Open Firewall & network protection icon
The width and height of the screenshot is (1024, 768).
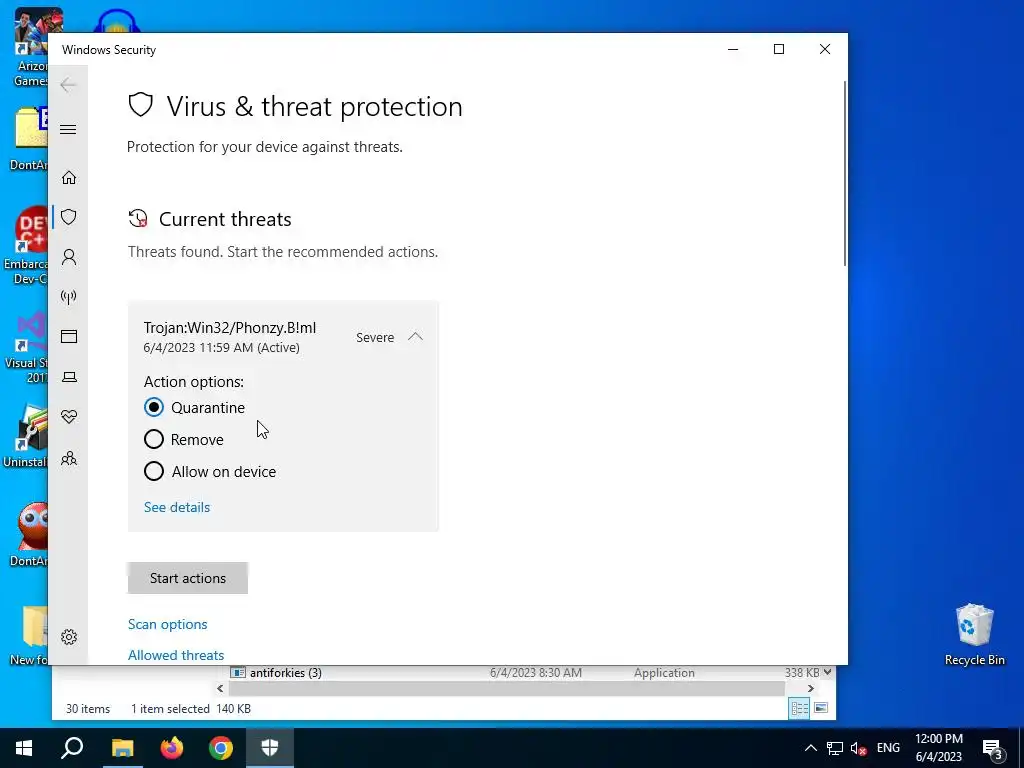click(69, 297)
